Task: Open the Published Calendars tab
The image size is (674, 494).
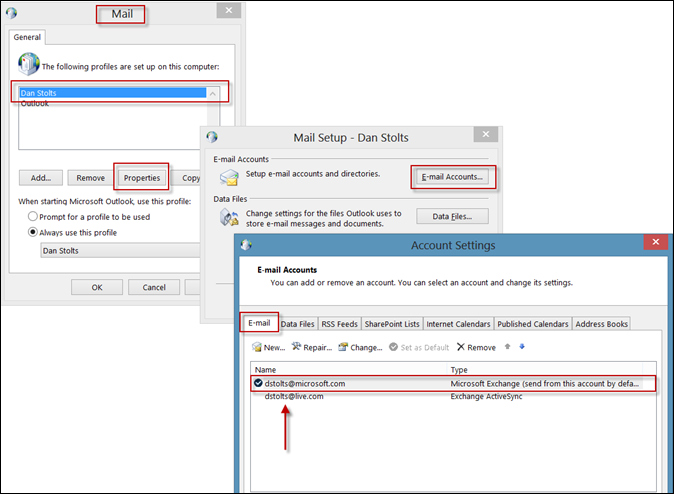Action: click(x=533, y=324)
